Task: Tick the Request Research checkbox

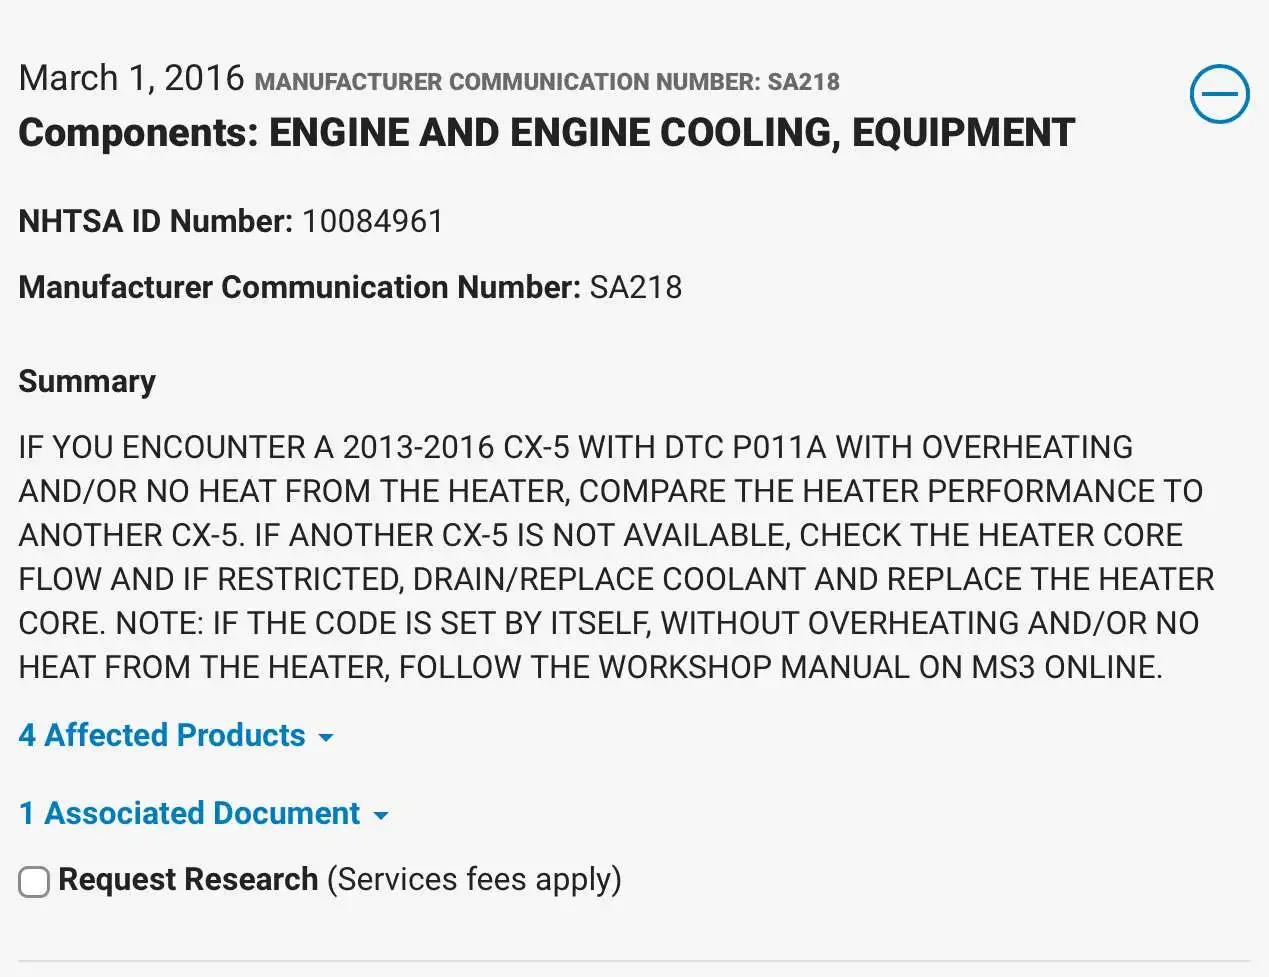Action: click(34, 881)
